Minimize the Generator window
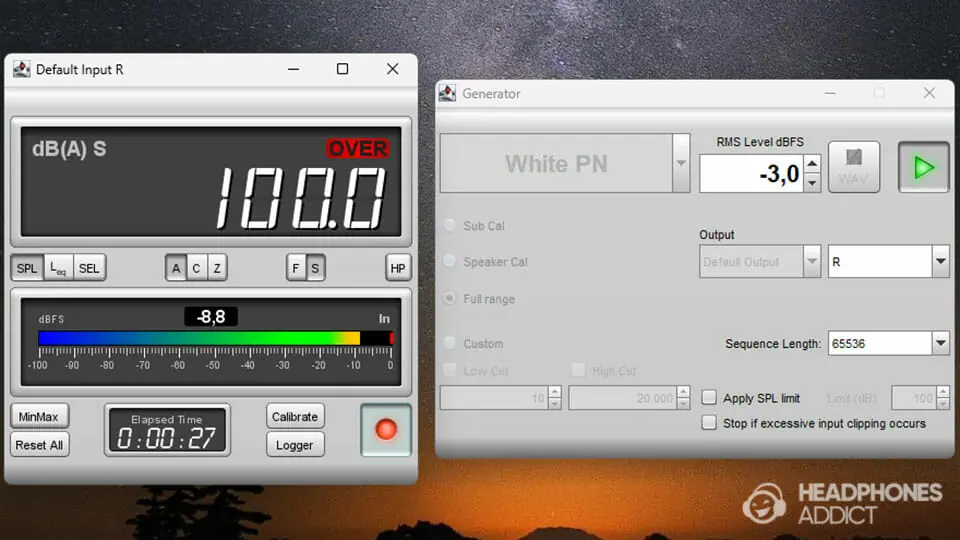 (830, 93)
